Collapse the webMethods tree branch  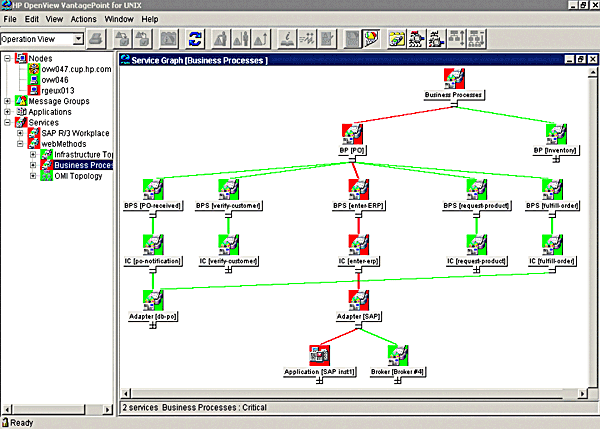click(21, 144)
